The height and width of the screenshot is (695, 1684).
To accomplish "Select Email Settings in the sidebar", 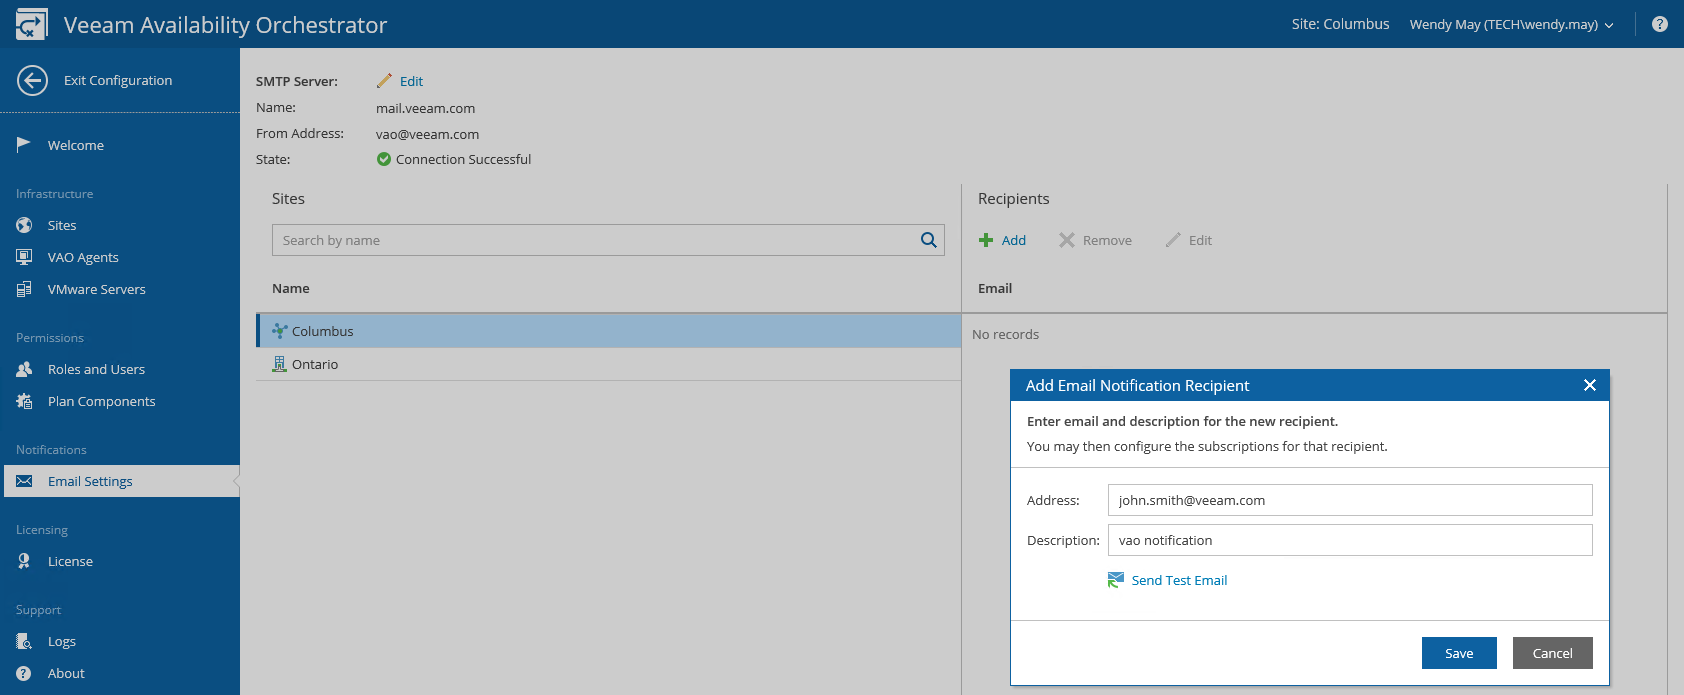I will (x=120, y=481).
